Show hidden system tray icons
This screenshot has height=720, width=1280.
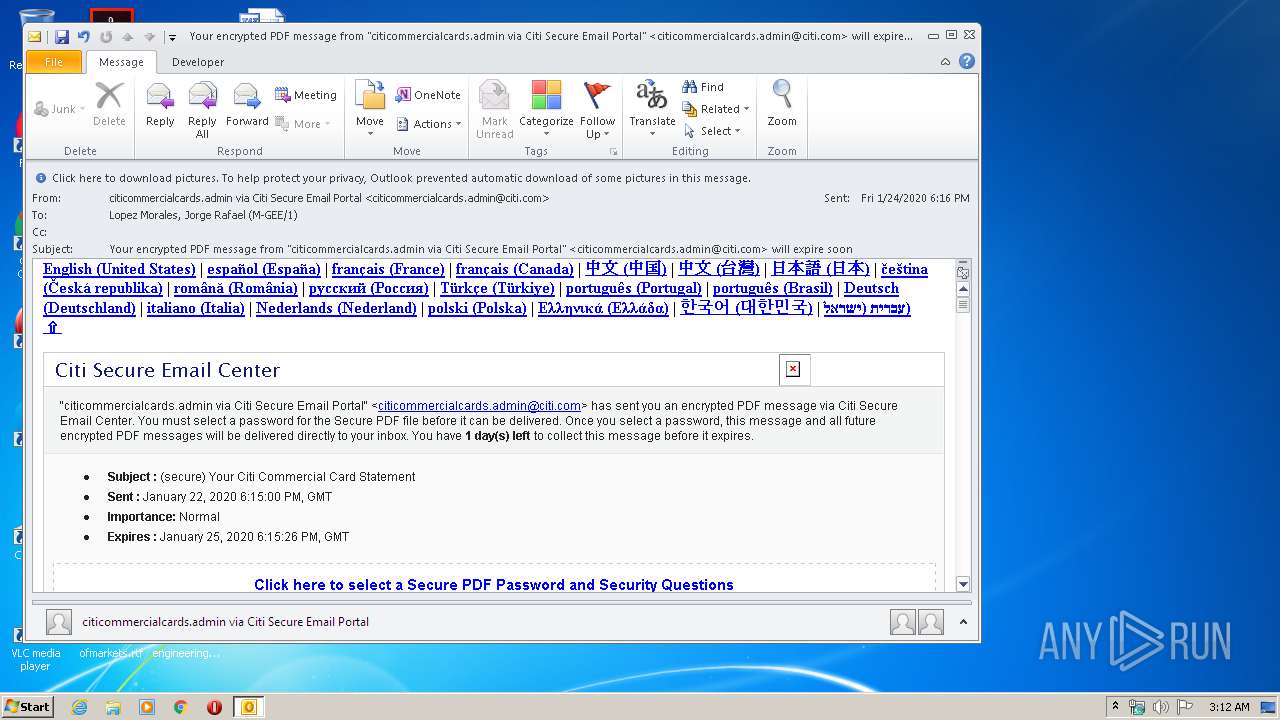[1115, 707]
